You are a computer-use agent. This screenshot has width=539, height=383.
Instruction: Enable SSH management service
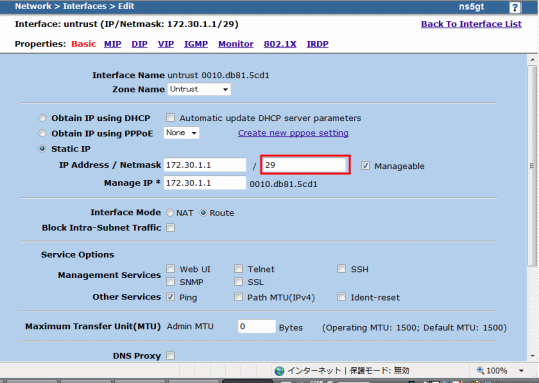click(341, 269)
